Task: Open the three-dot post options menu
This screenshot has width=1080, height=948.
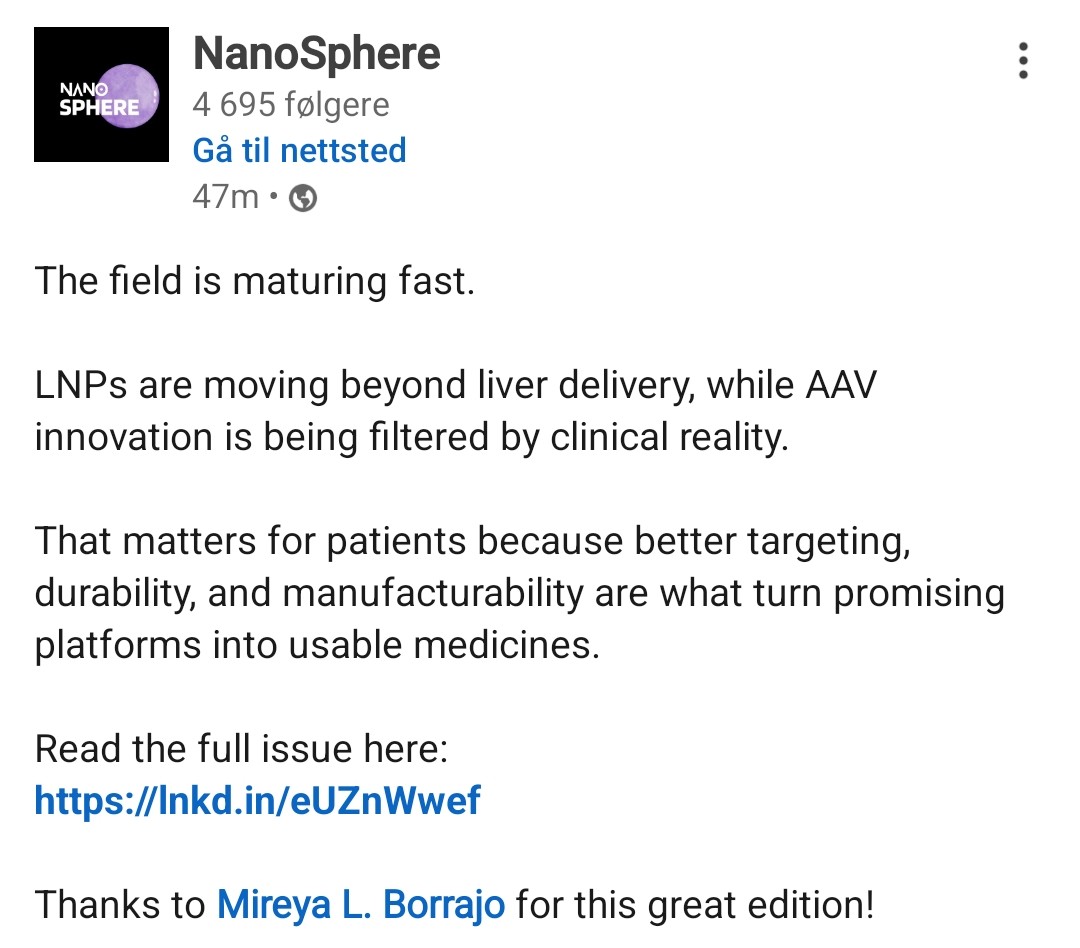Action: pos(1022,61)
